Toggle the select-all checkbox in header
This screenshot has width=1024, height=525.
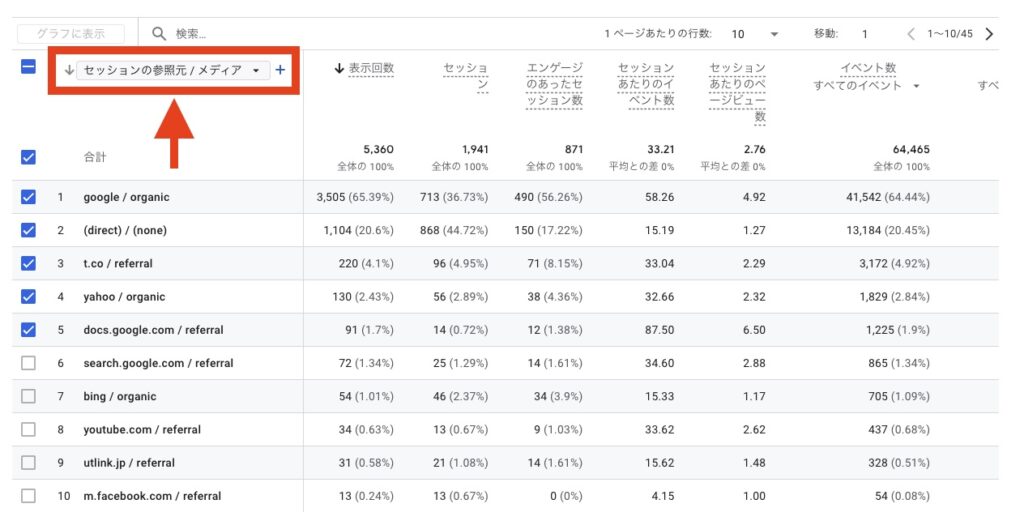coord(29,68)
